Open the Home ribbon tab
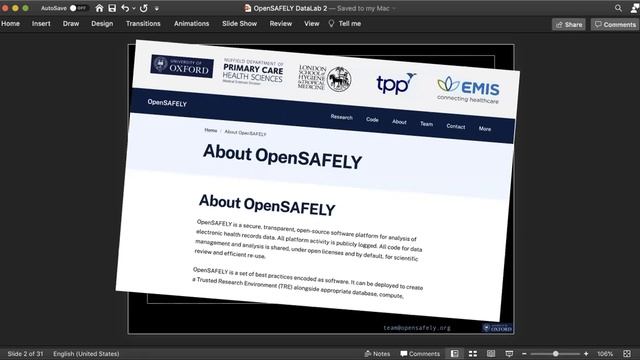 pos(10,24)
